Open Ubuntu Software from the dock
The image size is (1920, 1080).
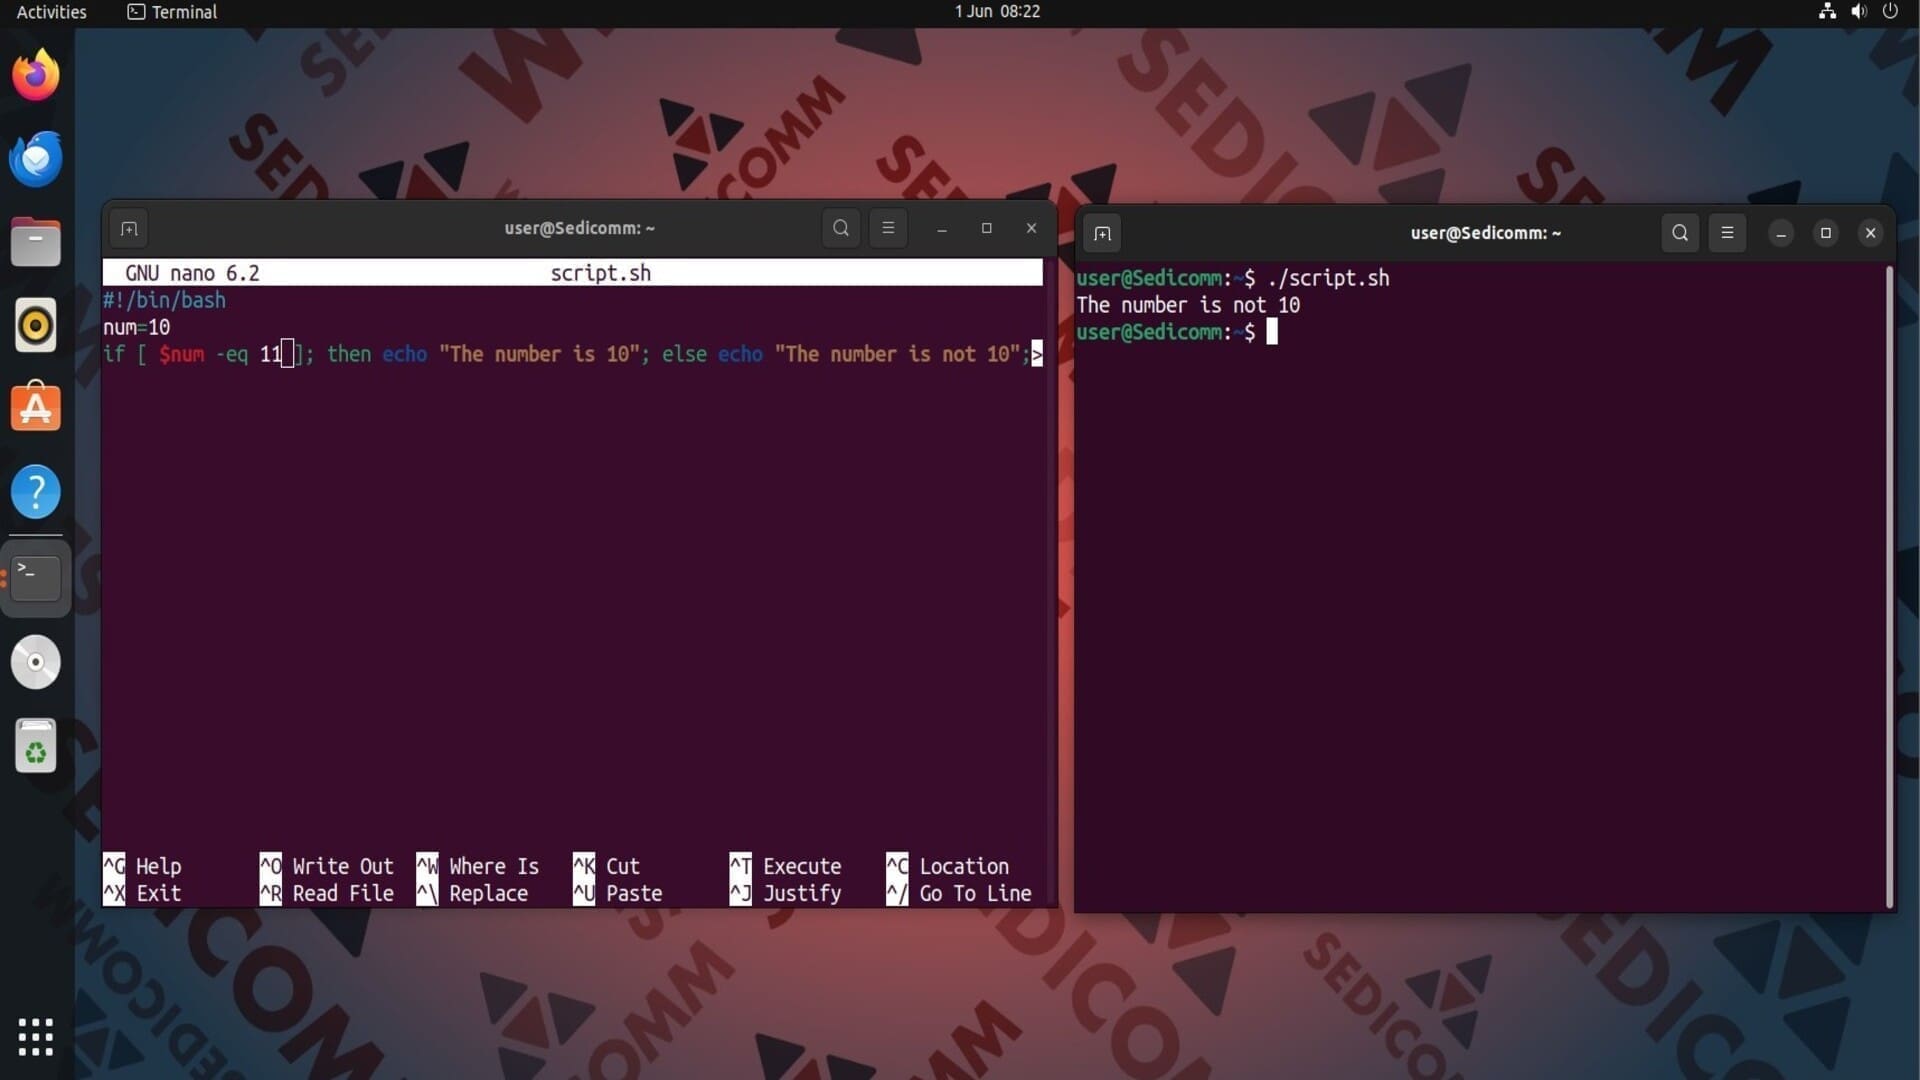[36, 408]
